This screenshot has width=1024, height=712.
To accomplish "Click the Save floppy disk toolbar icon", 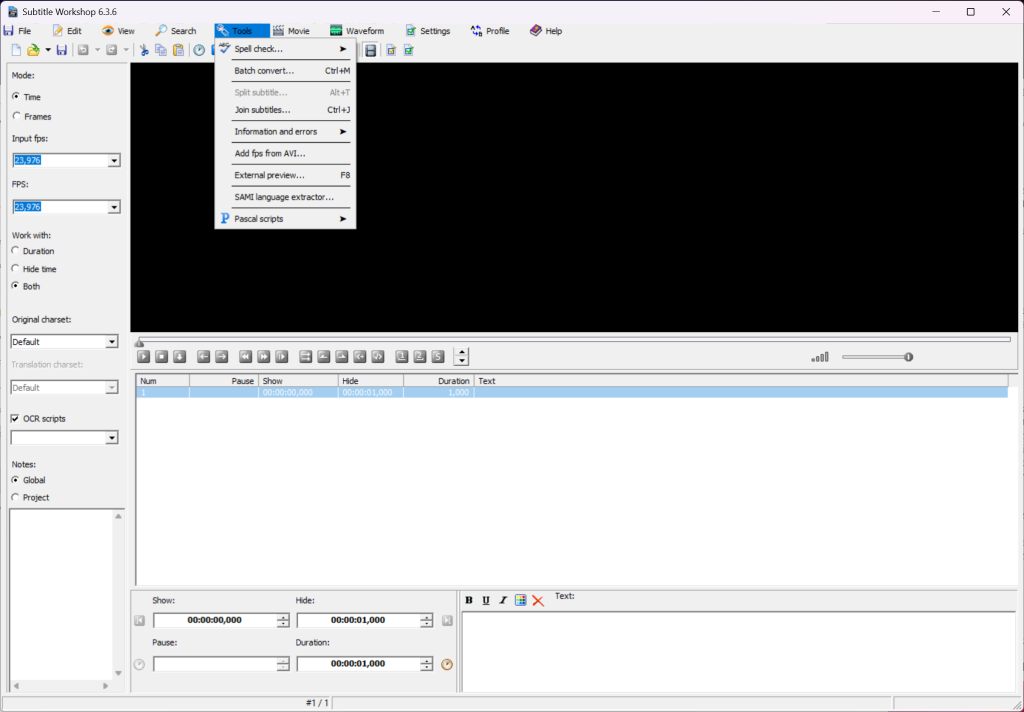I will [61, 50].
